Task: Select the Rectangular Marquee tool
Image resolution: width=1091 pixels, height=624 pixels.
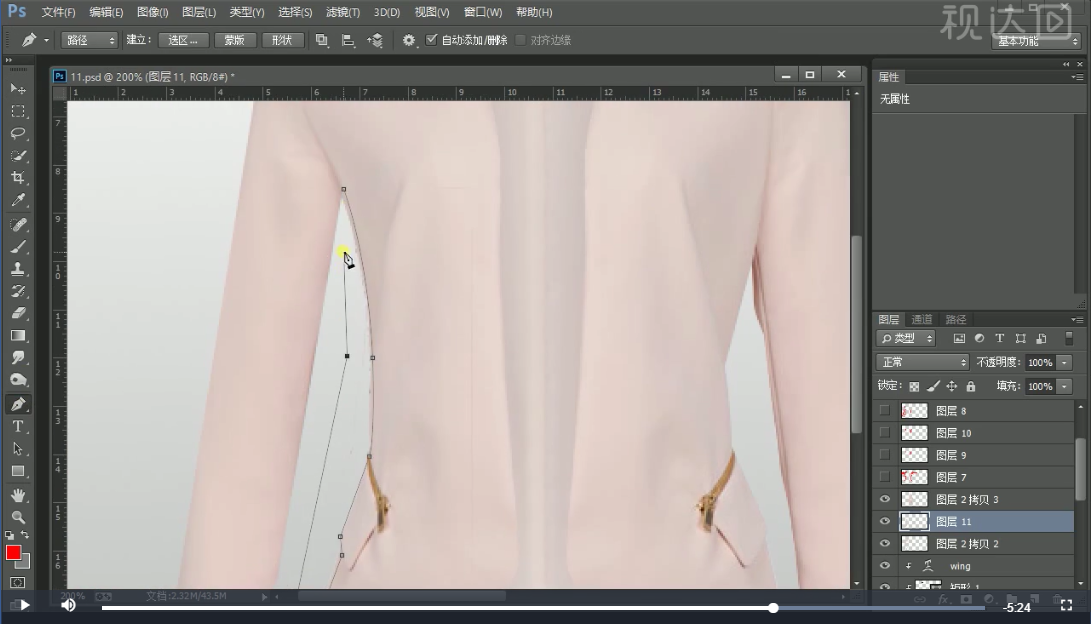Action: 18,111
